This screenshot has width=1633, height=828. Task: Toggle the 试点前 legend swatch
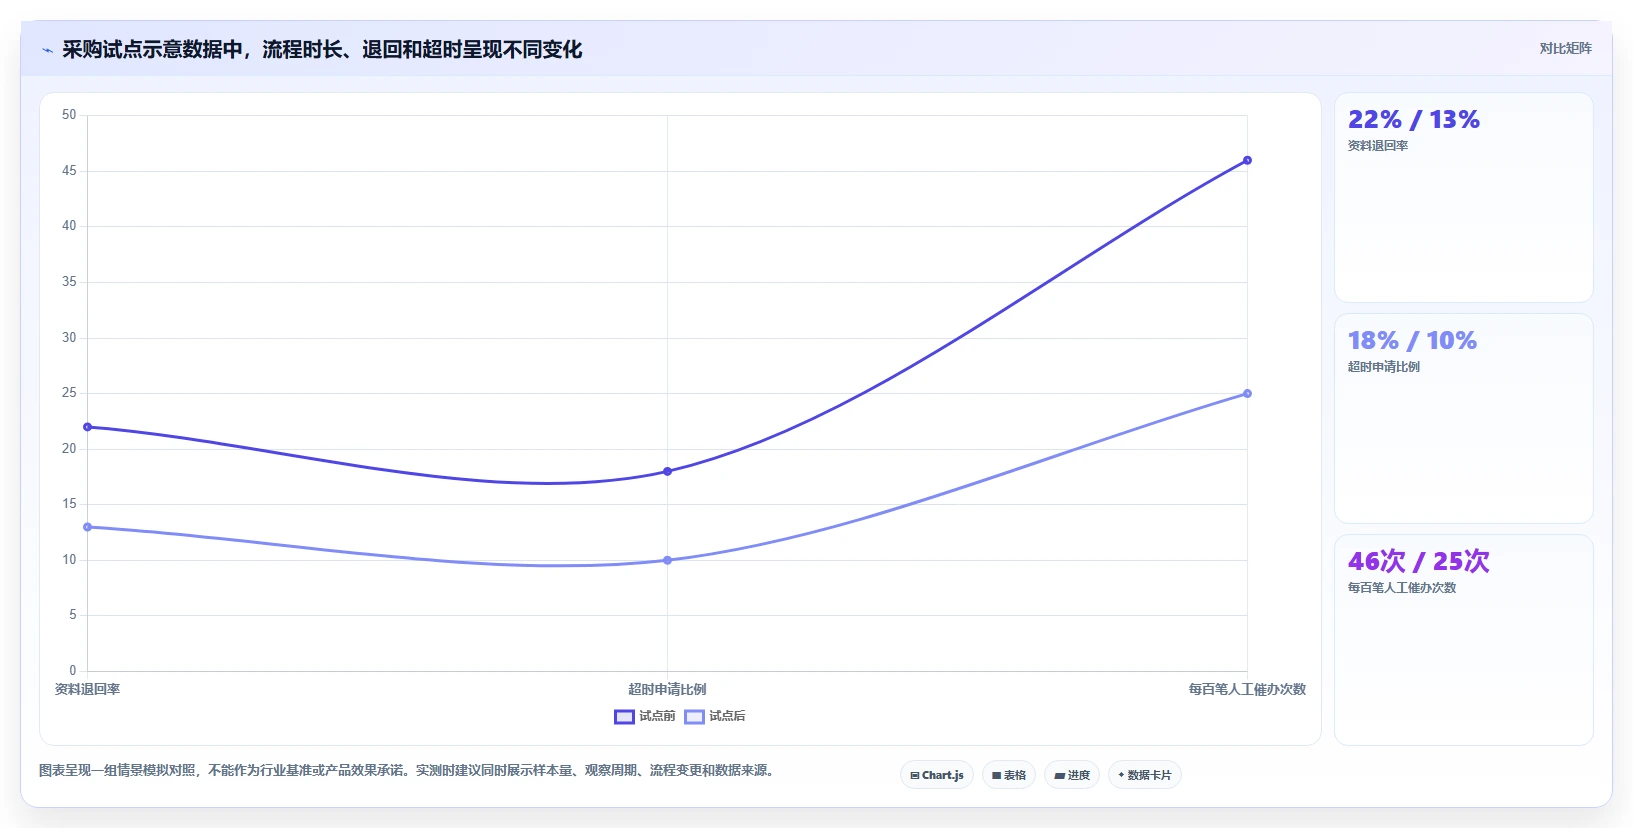624,717
